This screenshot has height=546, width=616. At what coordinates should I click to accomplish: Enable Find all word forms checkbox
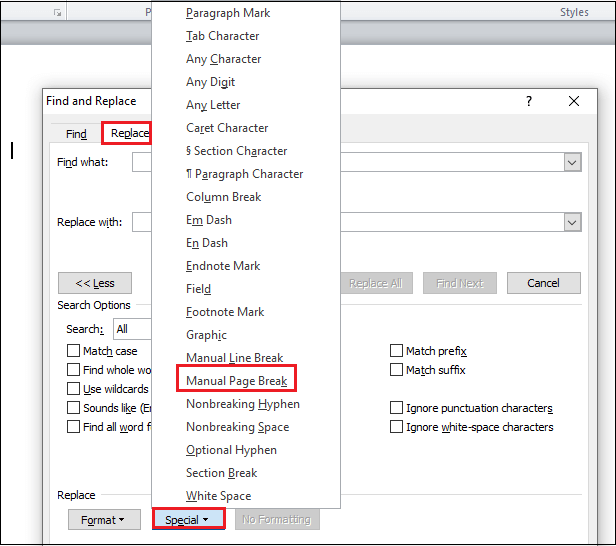point(73,427)
